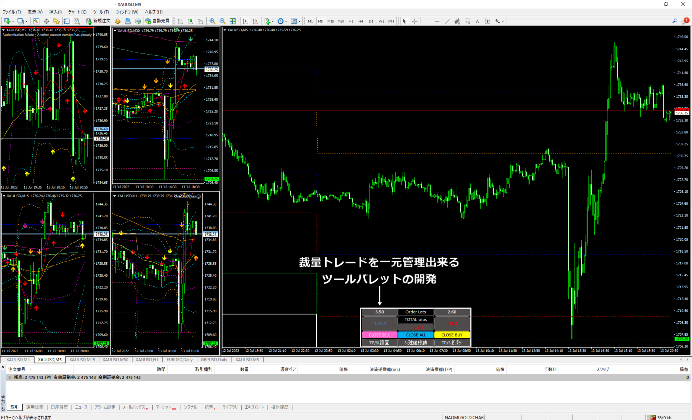Open the File menu
Screen dimensions: 692x420
11,12
